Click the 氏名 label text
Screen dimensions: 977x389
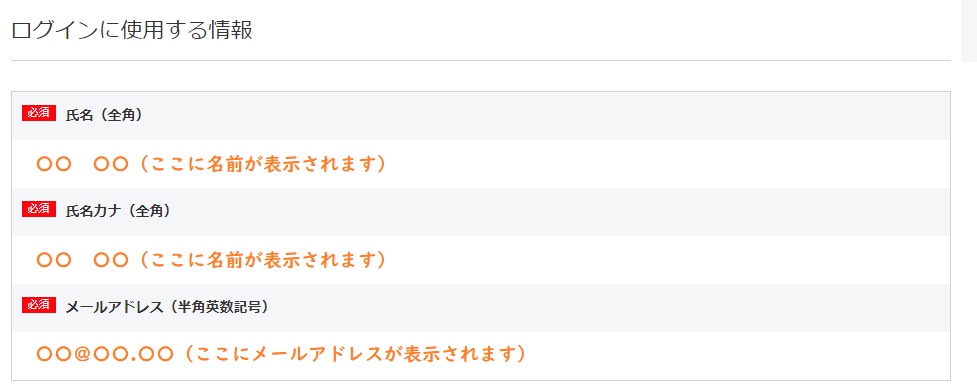pos(79,115)
